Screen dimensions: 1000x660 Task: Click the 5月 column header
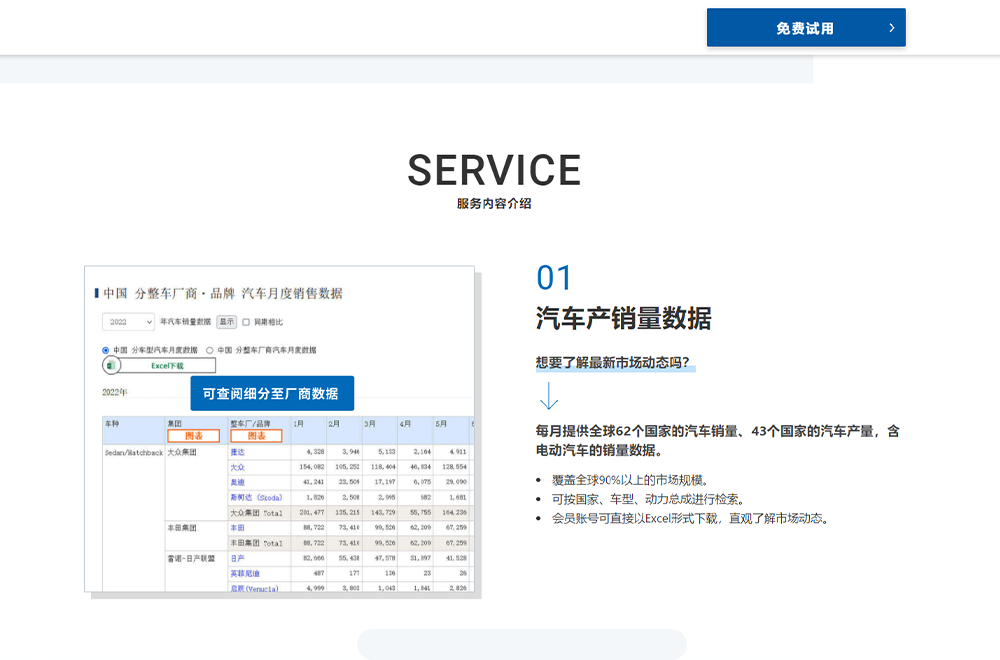tap(441, 423)
